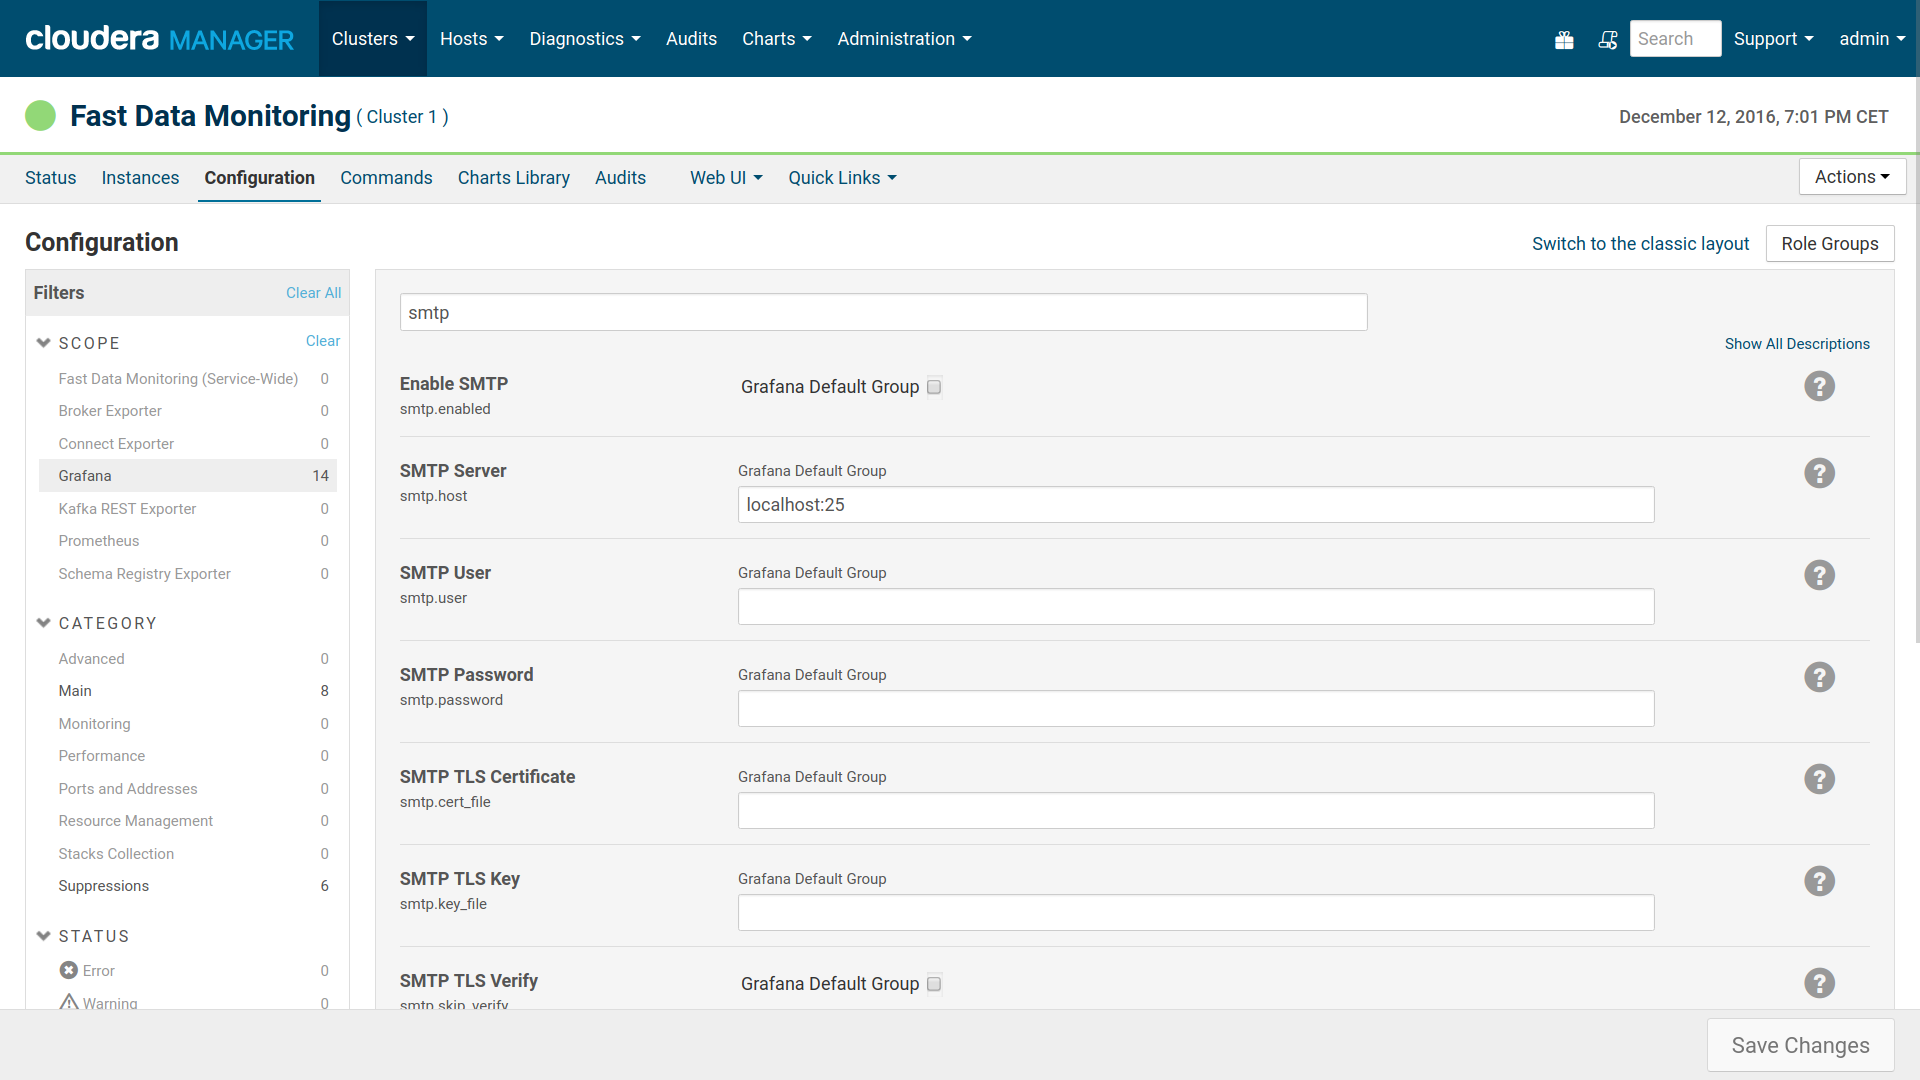Select Fast Data Monitoring (Service-Wide) scope
The height and width of the screenshot is (1080, 1920).
(x=188, y=379)
